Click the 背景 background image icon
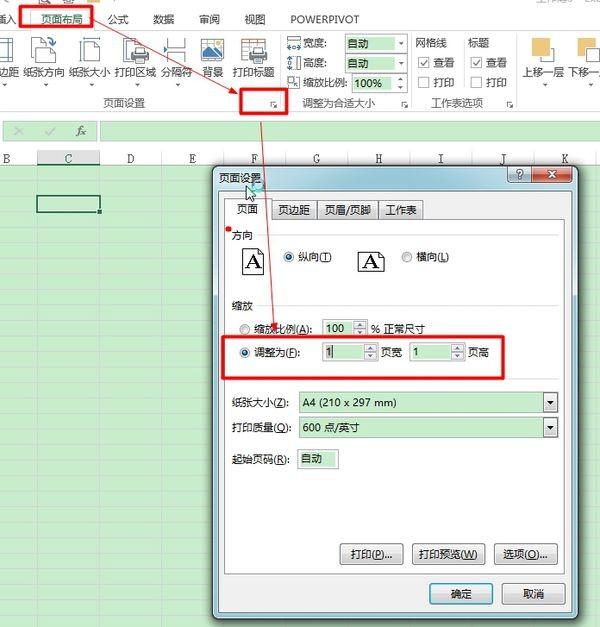The image size is (600, 627). pos(212,51)
